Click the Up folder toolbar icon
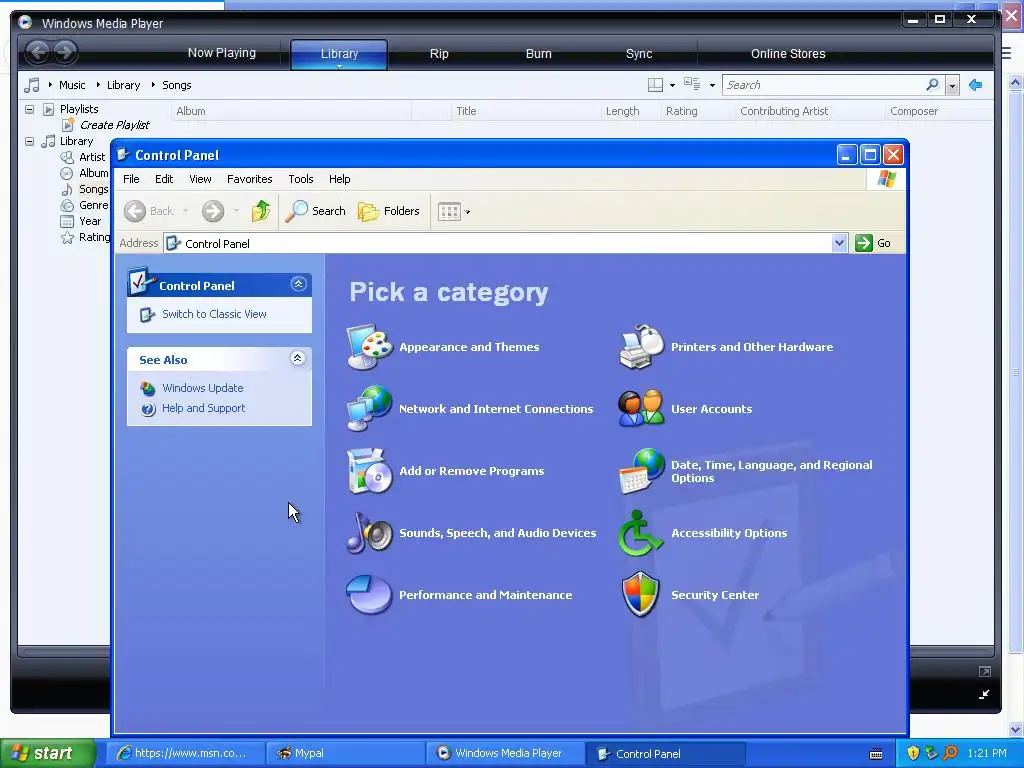This screenshot has width=1024, height=768. click(261, 211)
